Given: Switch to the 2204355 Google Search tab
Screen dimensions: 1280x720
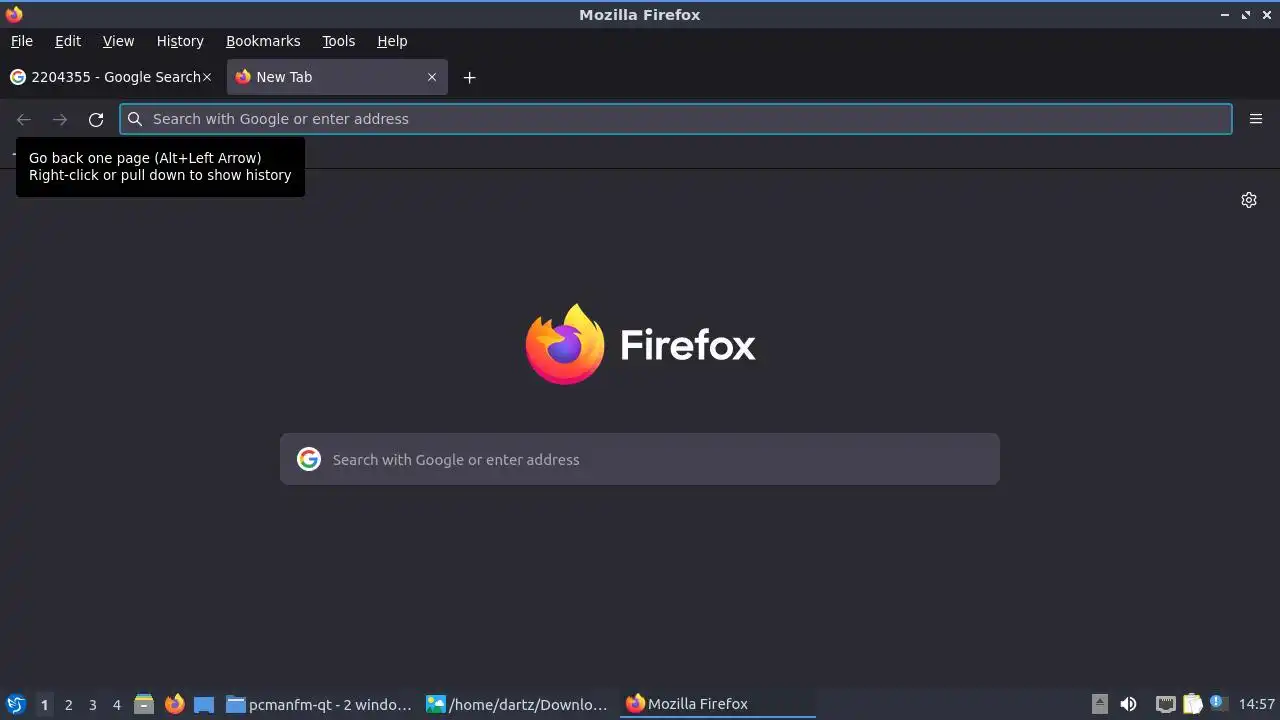Looking at the screenshot, I should click(110, 77).
